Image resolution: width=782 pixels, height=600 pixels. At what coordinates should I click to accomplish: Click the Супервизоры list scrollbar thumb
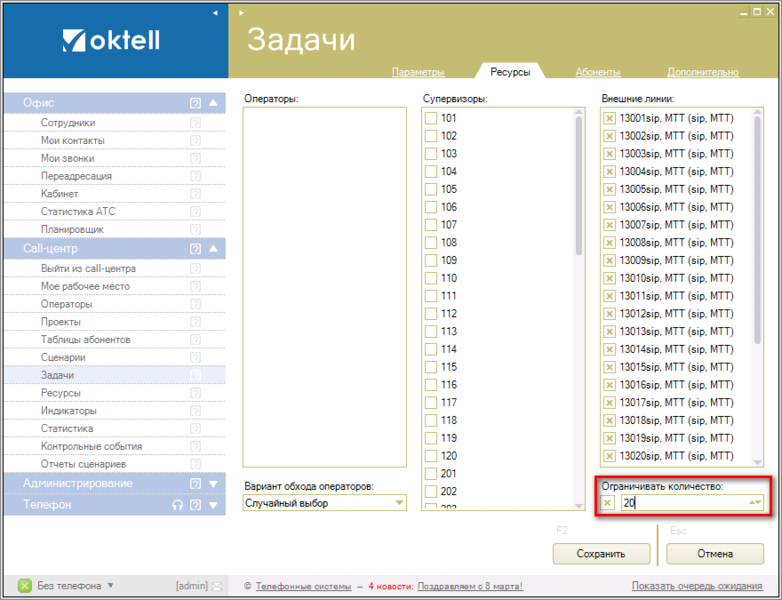tap(579, 186)
